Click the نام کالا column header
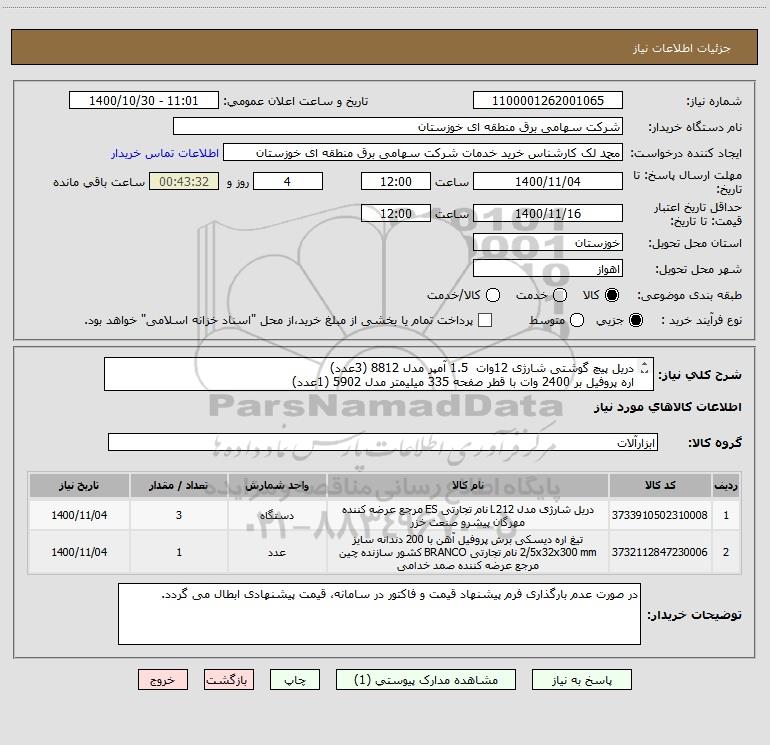 468,486
